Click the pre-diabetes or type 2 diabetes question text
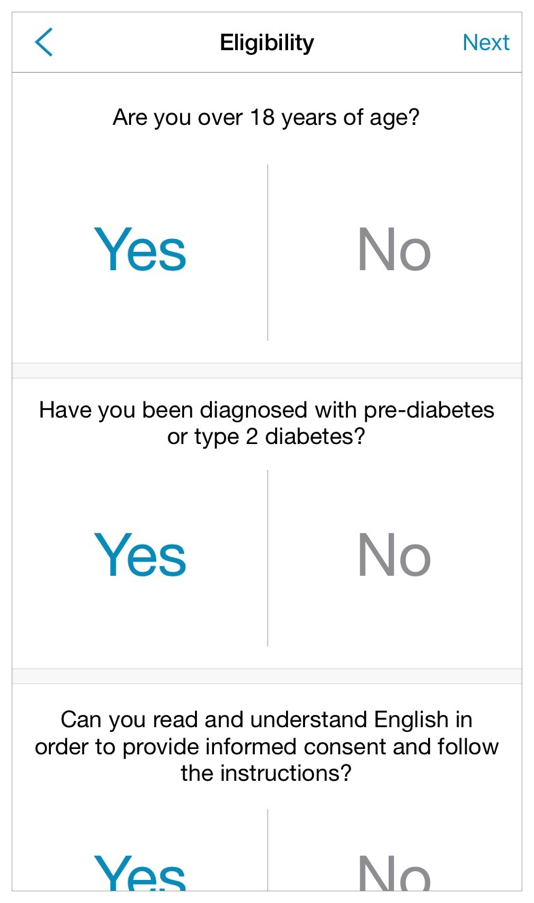 (266, 423)
